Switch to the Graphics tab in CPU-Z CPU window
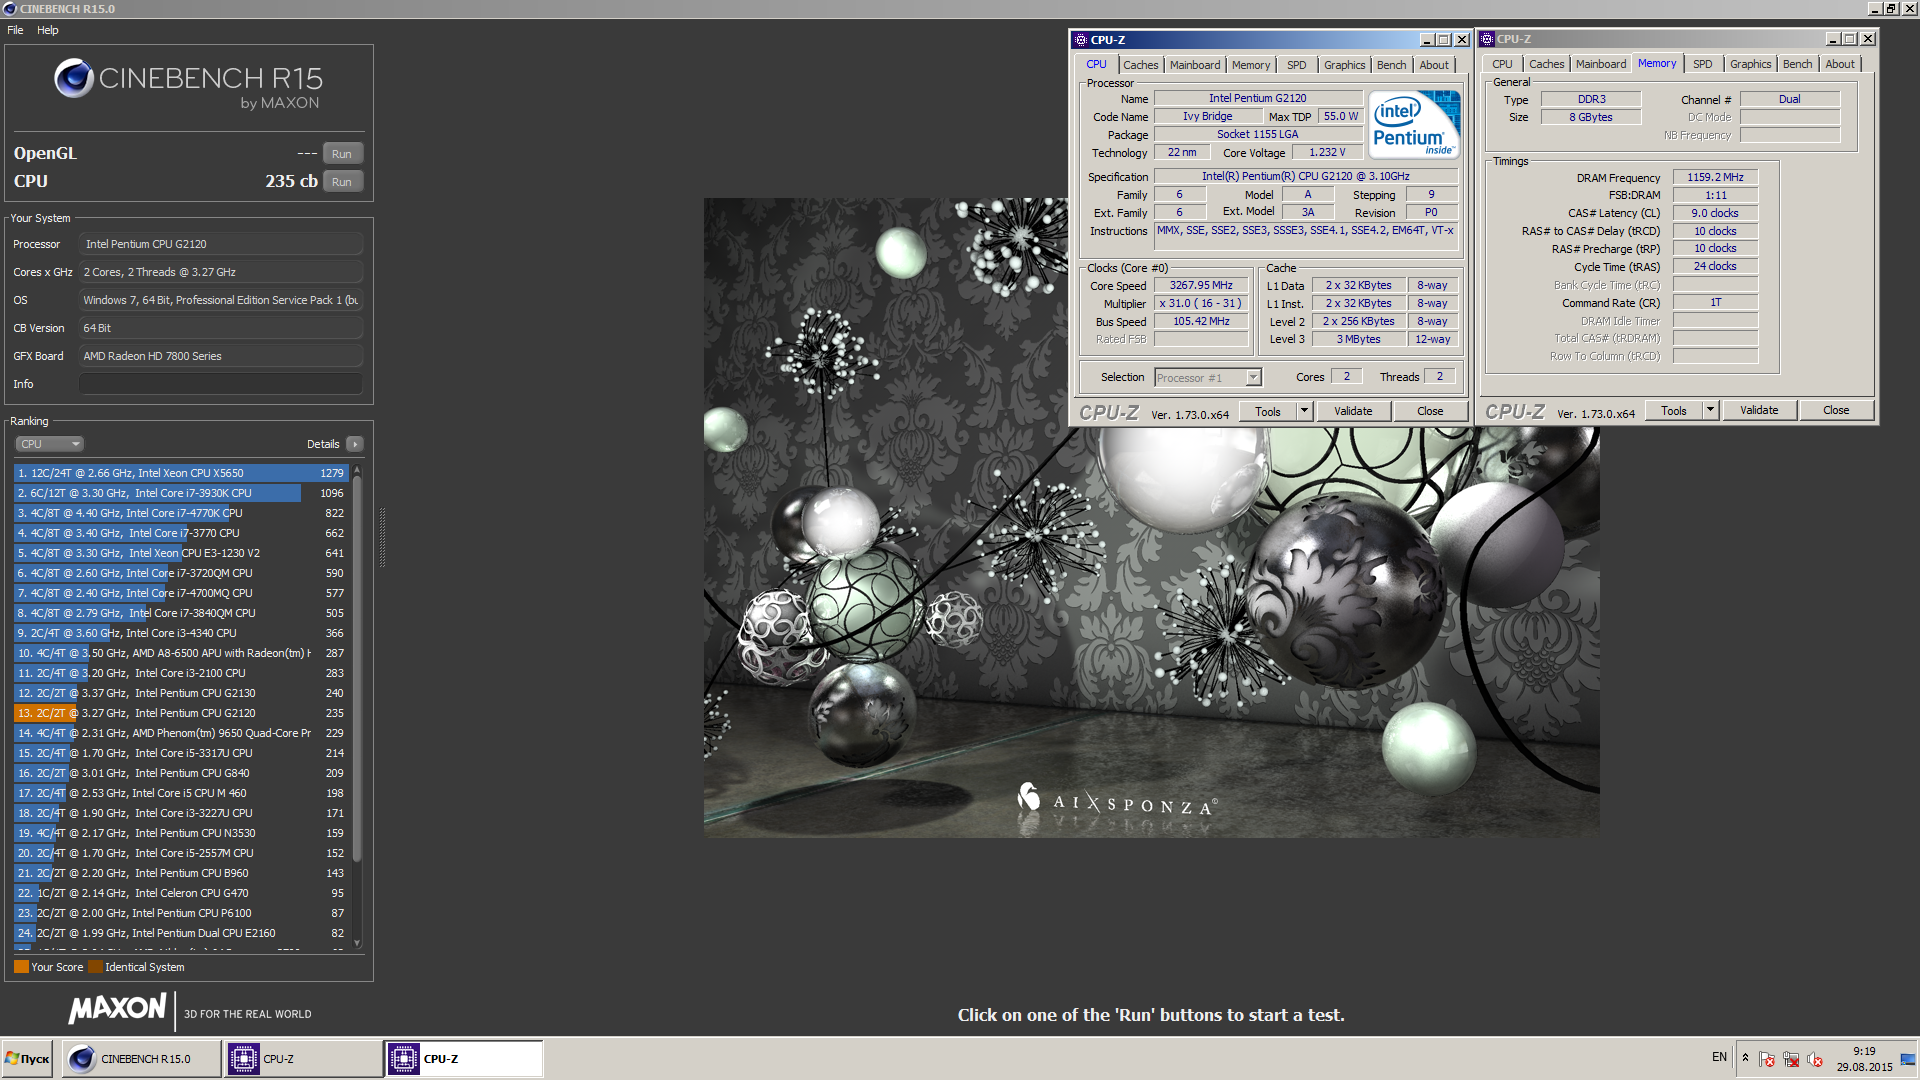1920x1080 pixels. coord(1345,65)
